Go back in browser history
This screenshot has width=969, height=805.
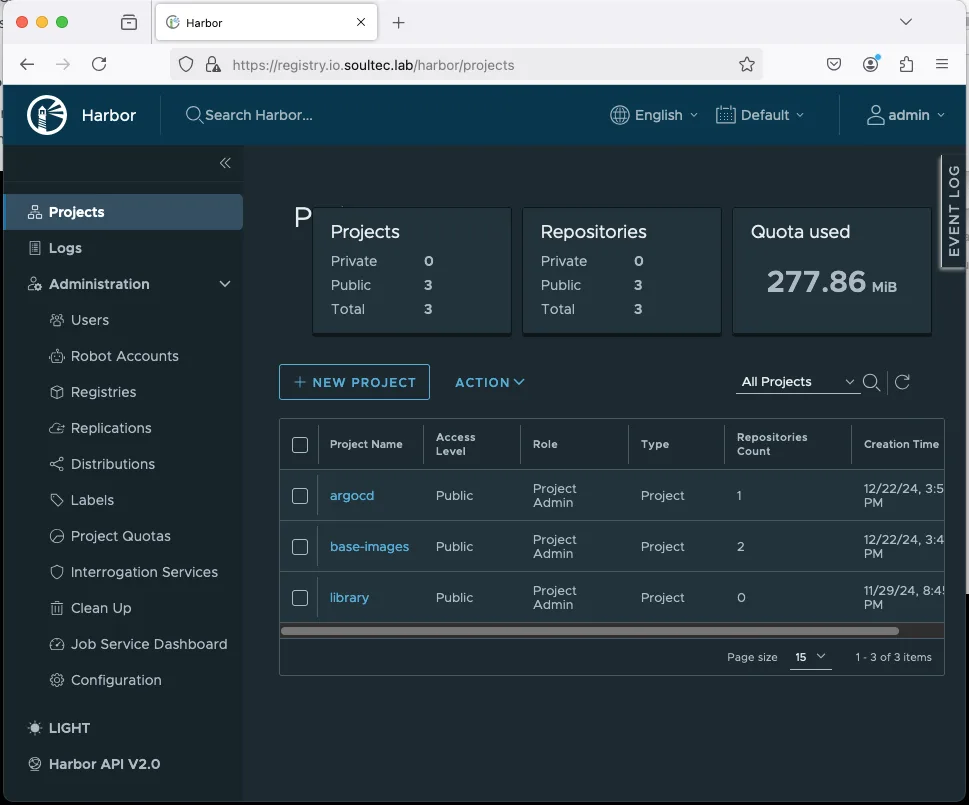(27, 64)
